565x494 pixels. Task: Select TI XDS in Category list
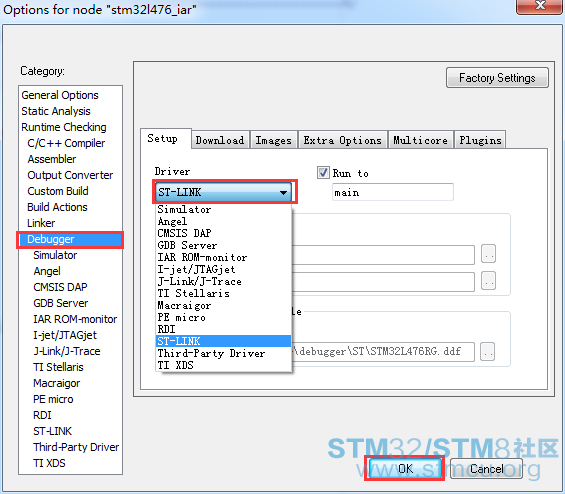(x=49, y=463)
